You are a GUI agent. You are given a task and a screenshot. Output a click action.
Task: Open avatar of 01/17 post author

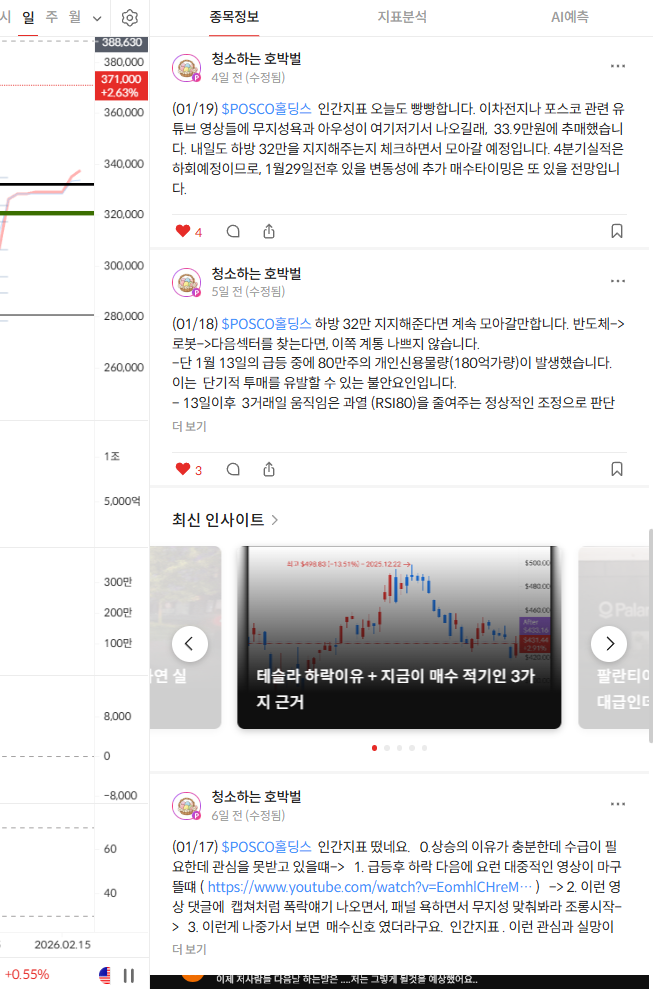(187, 806)
